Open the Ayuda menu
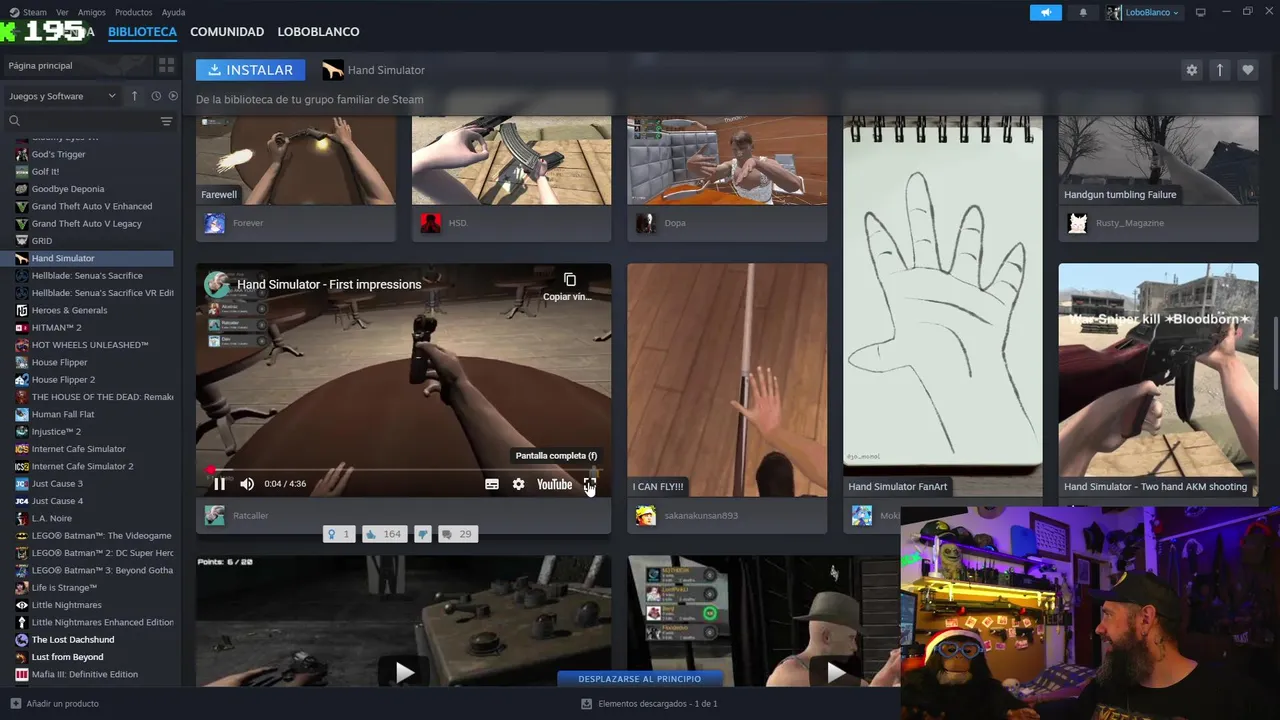 coord(173,12)
